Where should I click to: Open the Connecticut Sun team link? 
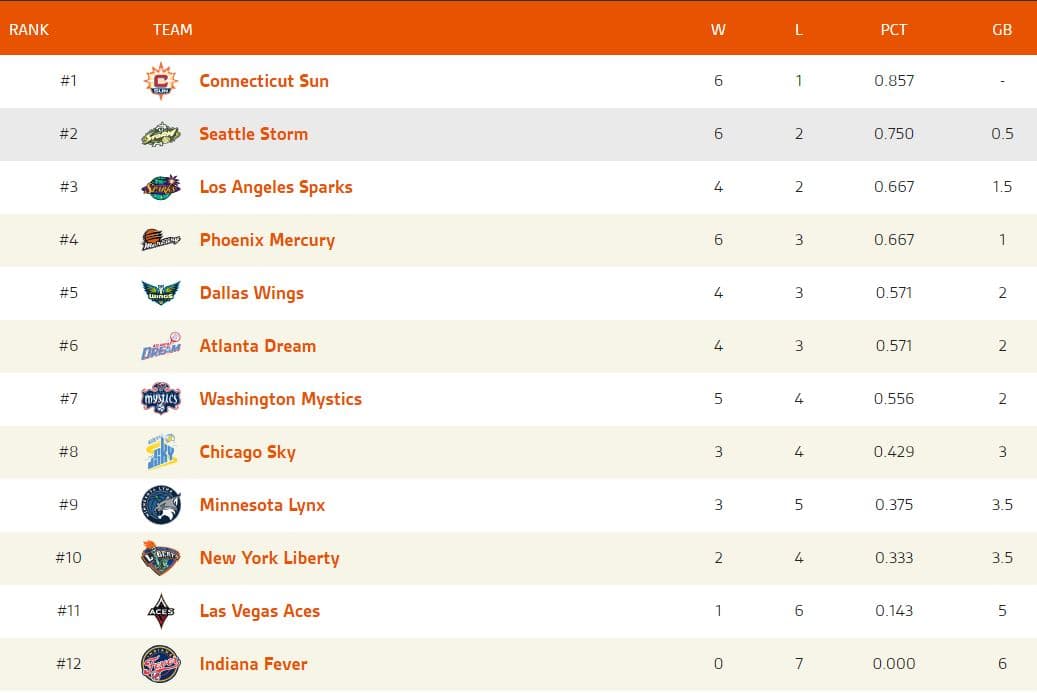[x=264, y=81]
